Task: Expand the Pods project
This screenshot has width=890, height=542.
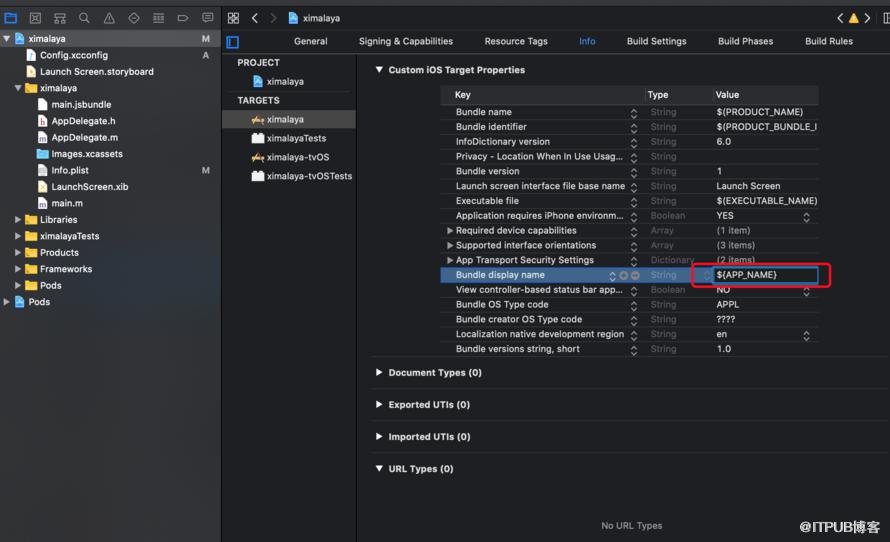Action: (x=7, y=302)
